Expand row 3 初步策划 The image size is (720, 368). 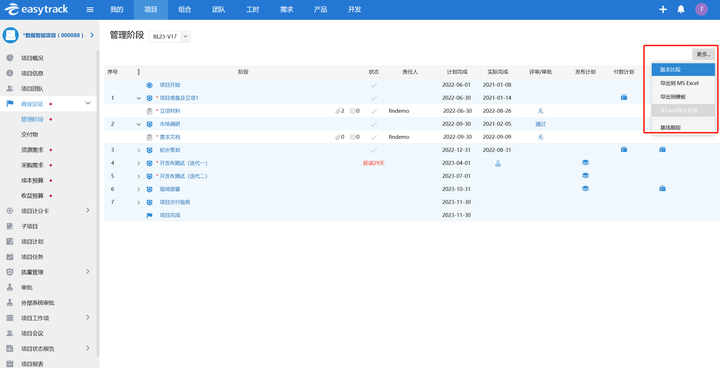[139, 150]
